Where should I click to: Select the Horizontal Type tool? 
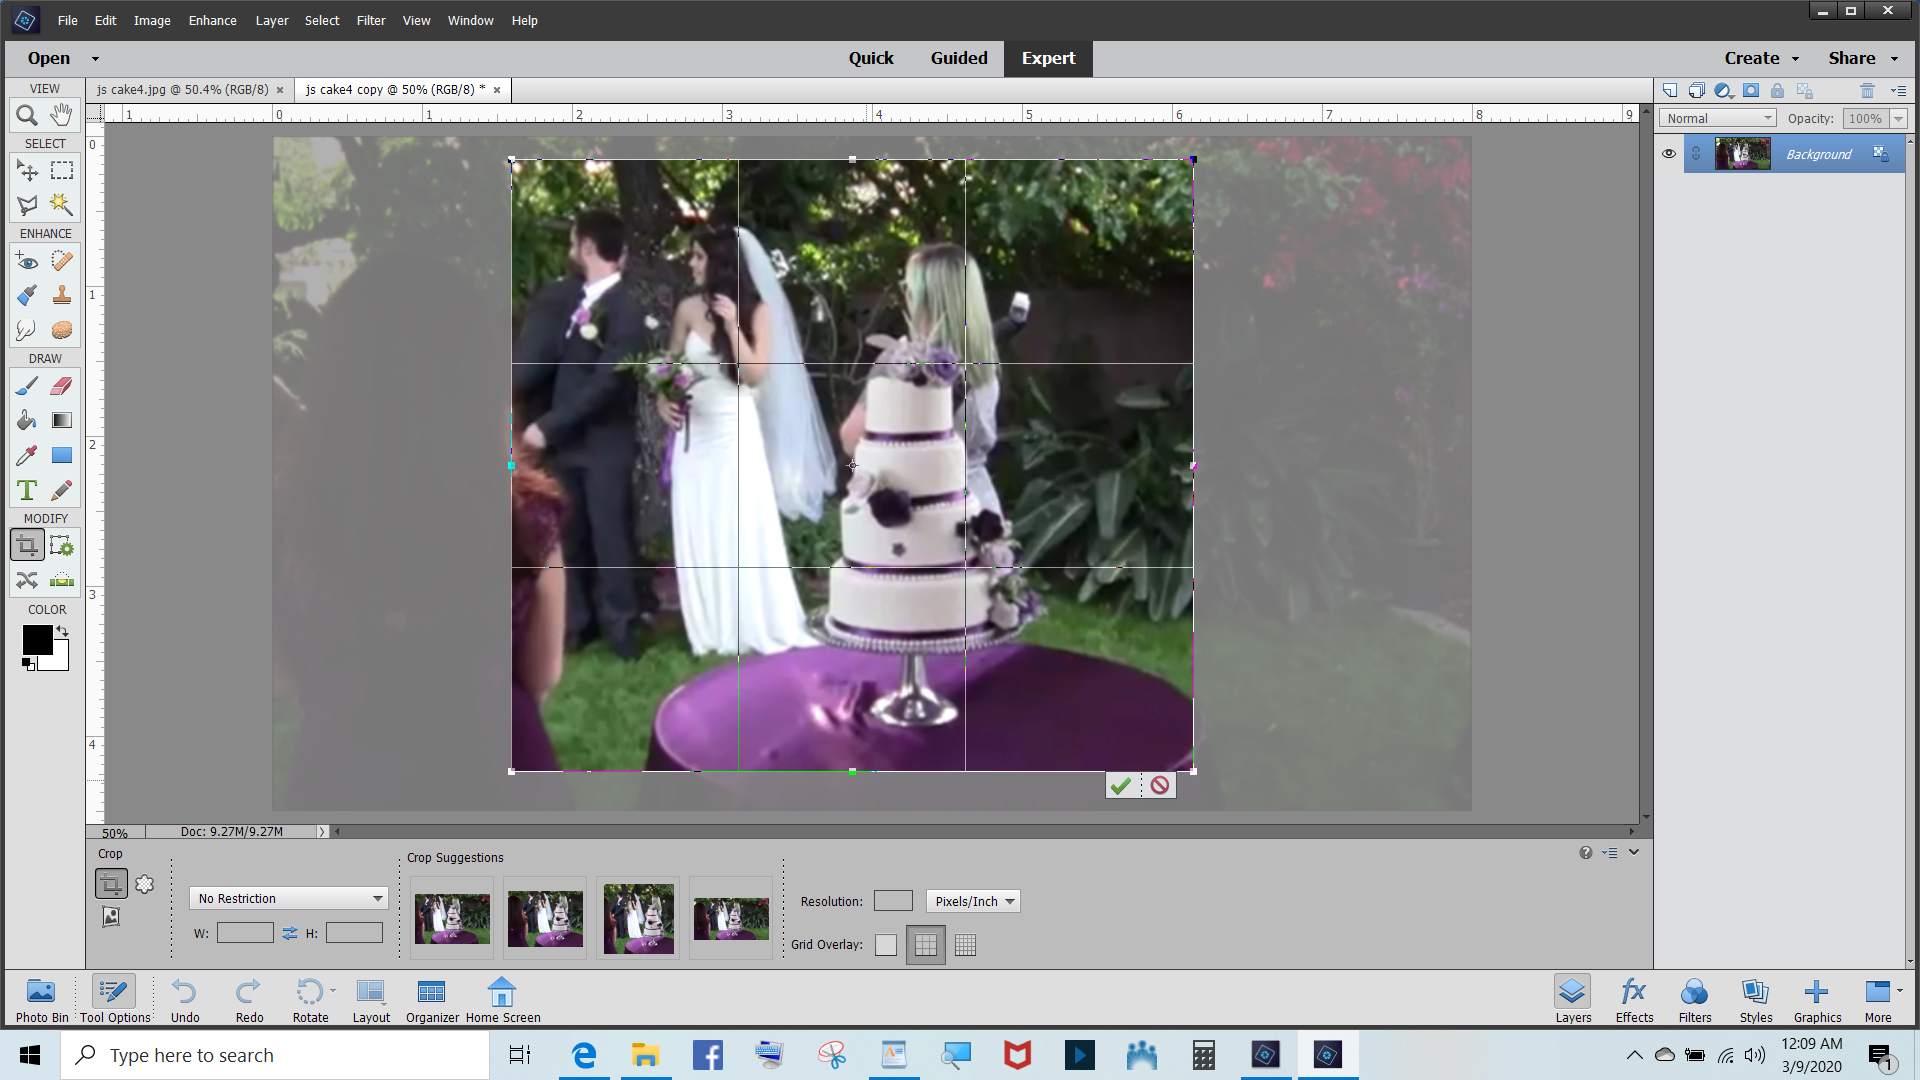[27, 490]
